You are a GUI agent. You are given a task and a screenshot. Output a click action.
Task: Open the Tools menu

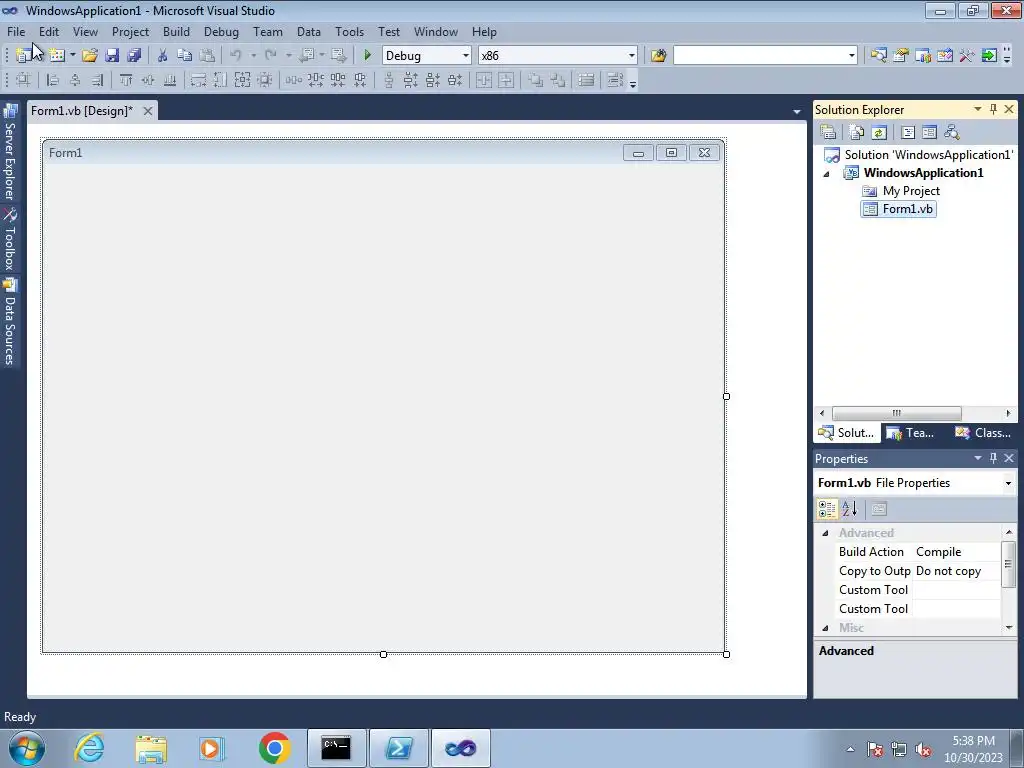349,31
